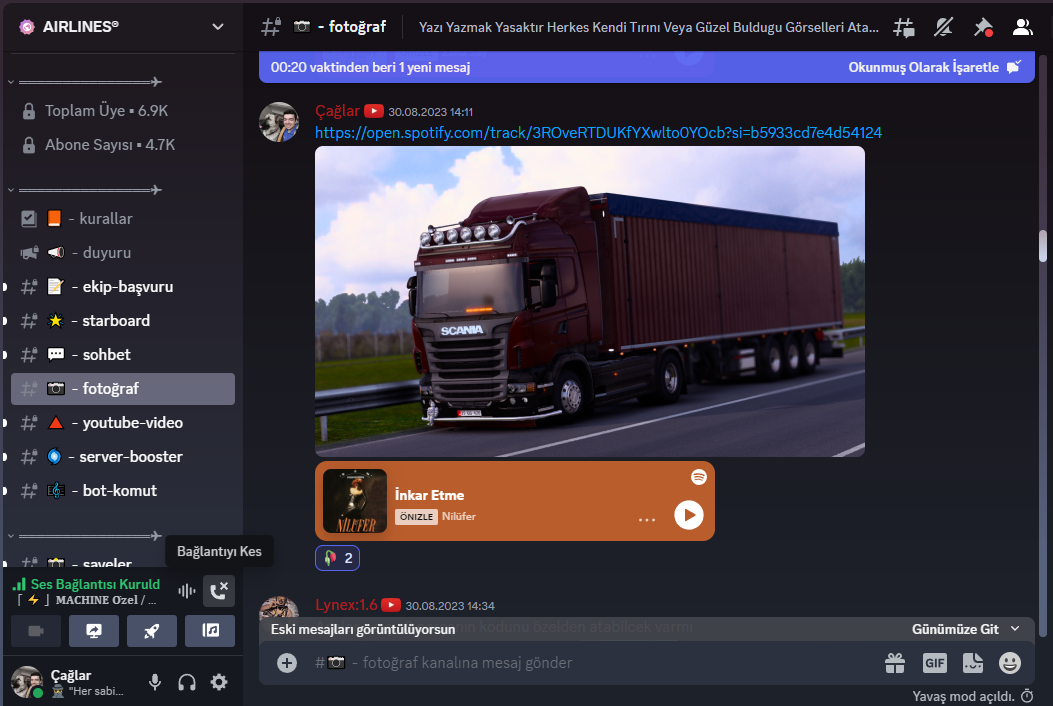Screen dimensions: 1053x706
Task: Open the Threads icon in channel header
Action: 904,28
